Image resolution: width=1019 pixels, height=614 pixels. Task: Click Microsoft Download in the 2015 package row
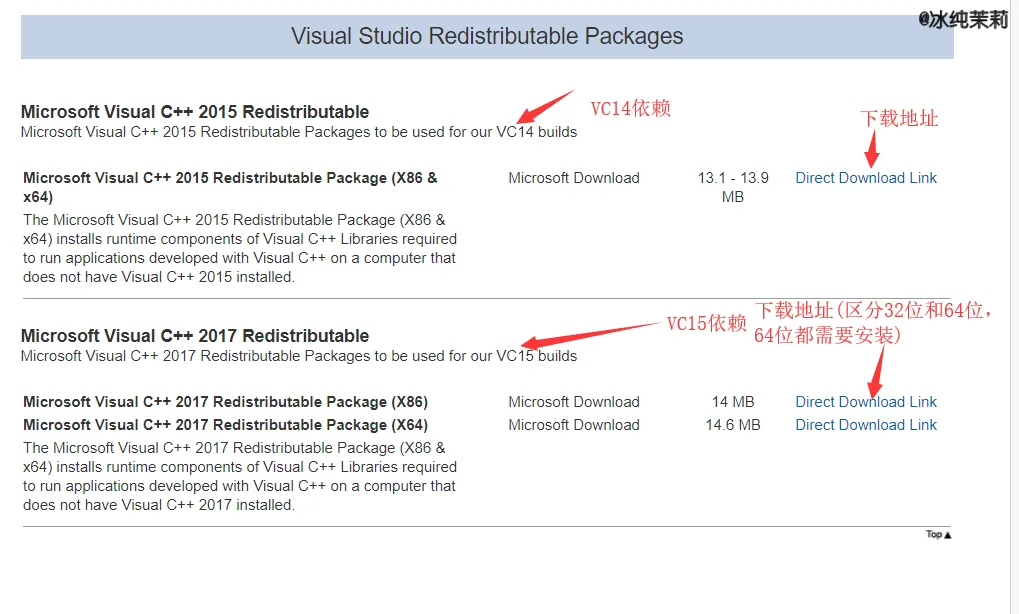[x=574, y=178]
